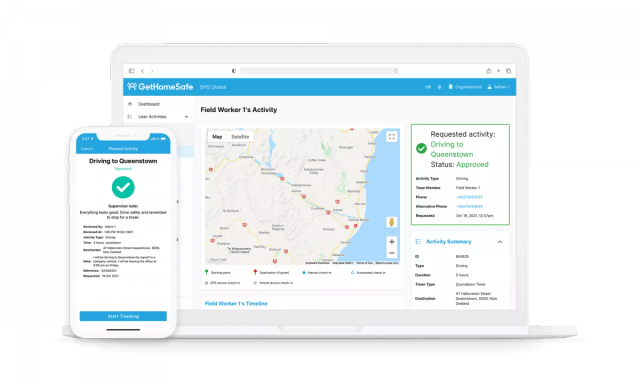This screenshot has height=384, width=640.
Task: Tap the Planned Activity title on the phone
Action: tap(123, 149)
